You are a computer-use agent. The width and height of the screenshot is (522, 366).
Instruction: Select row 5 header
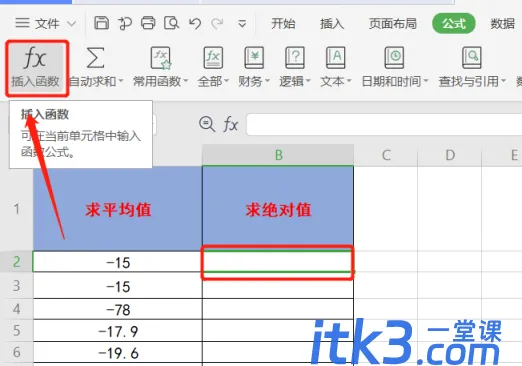coord(17,331)
